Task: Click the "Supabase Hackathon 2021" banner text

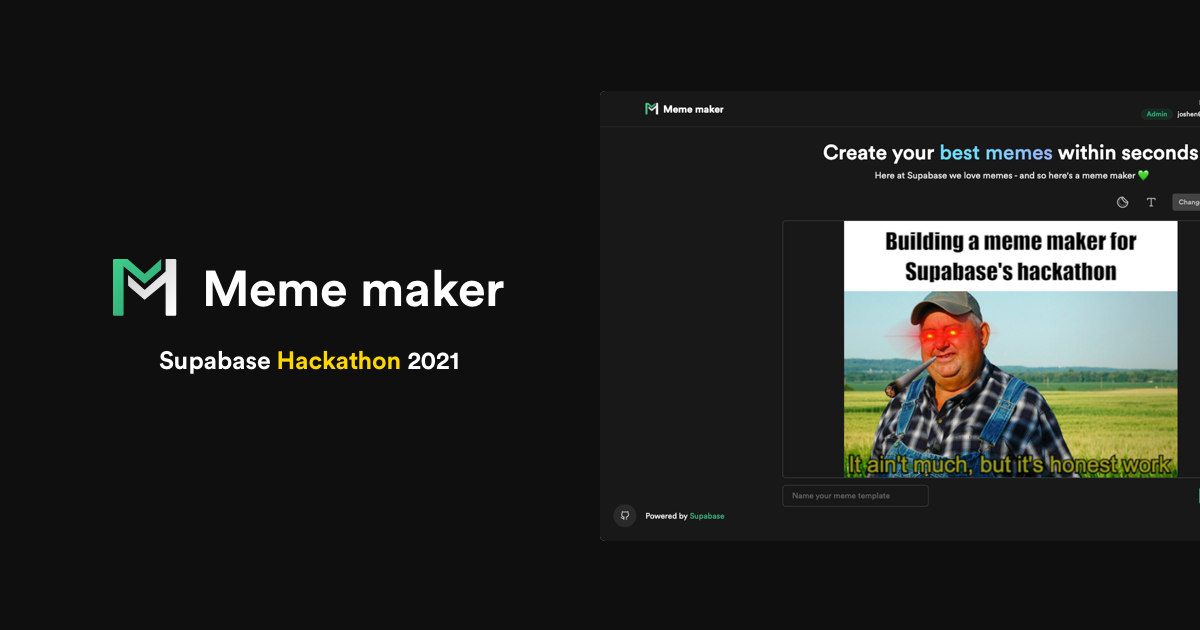Action: 309,361
